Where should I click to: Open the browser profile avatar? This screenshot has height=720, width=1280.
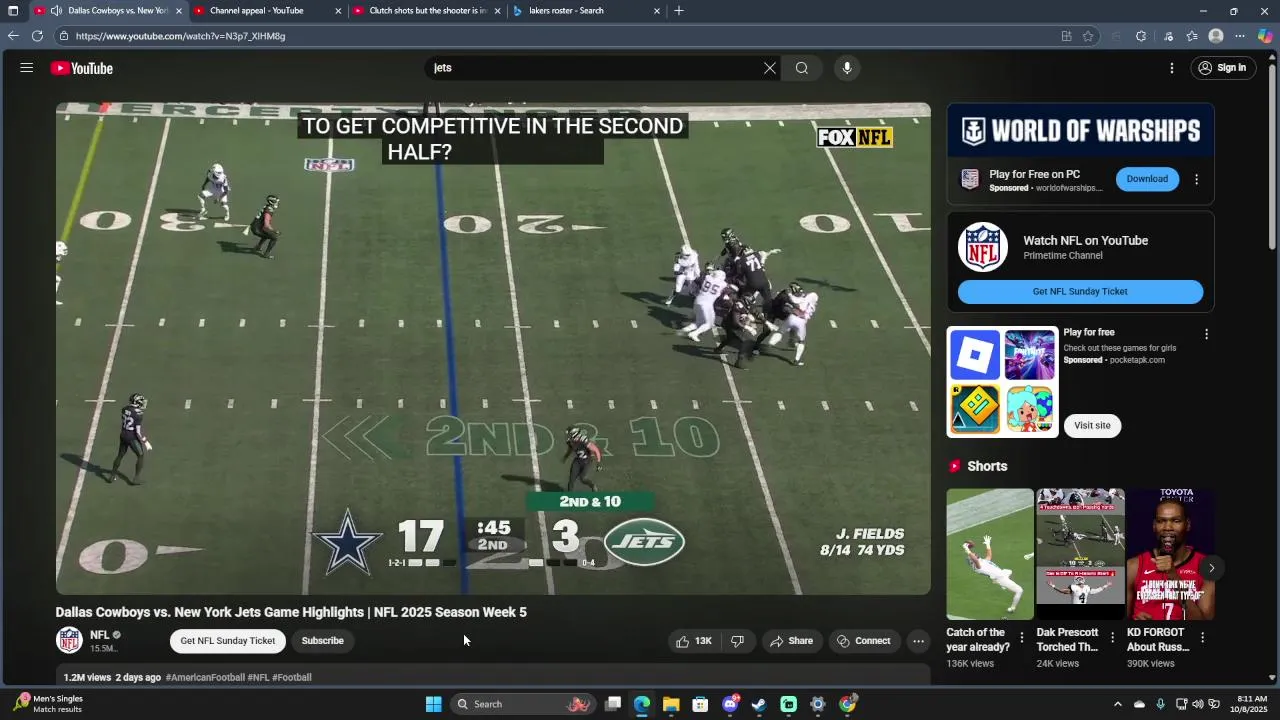[x=1216, y=36]
